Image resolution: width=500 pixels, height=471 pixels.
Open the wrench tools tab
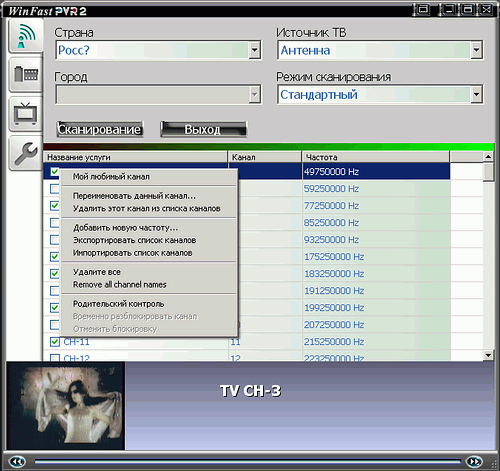coord(26,153)
